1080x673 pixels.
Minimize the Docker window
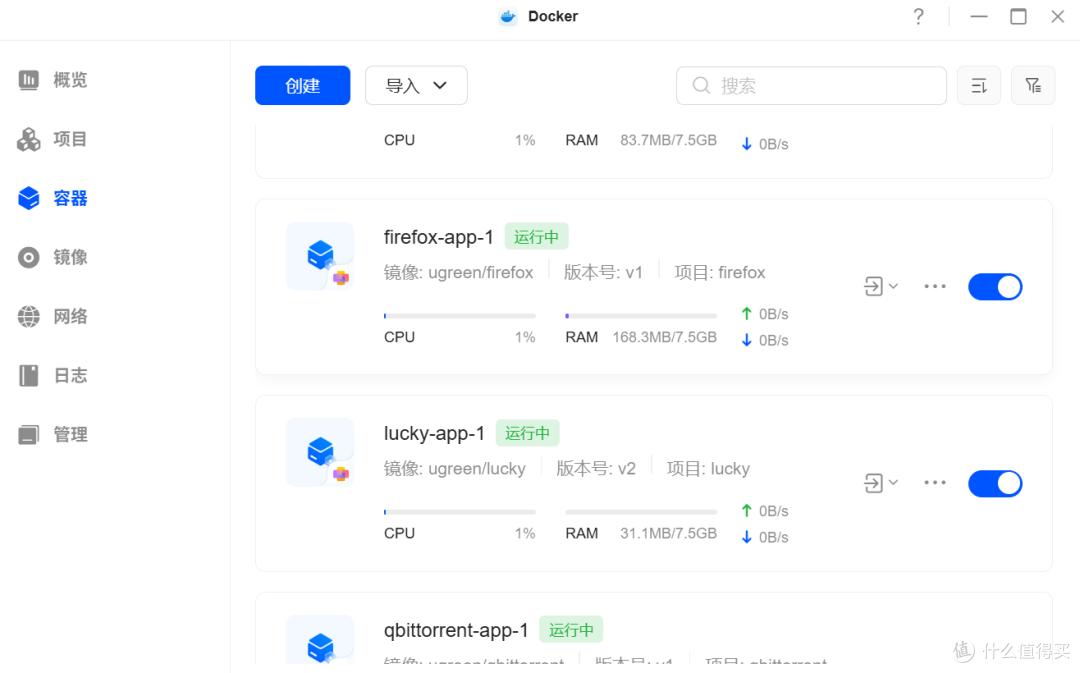click(x=979, y=17)
